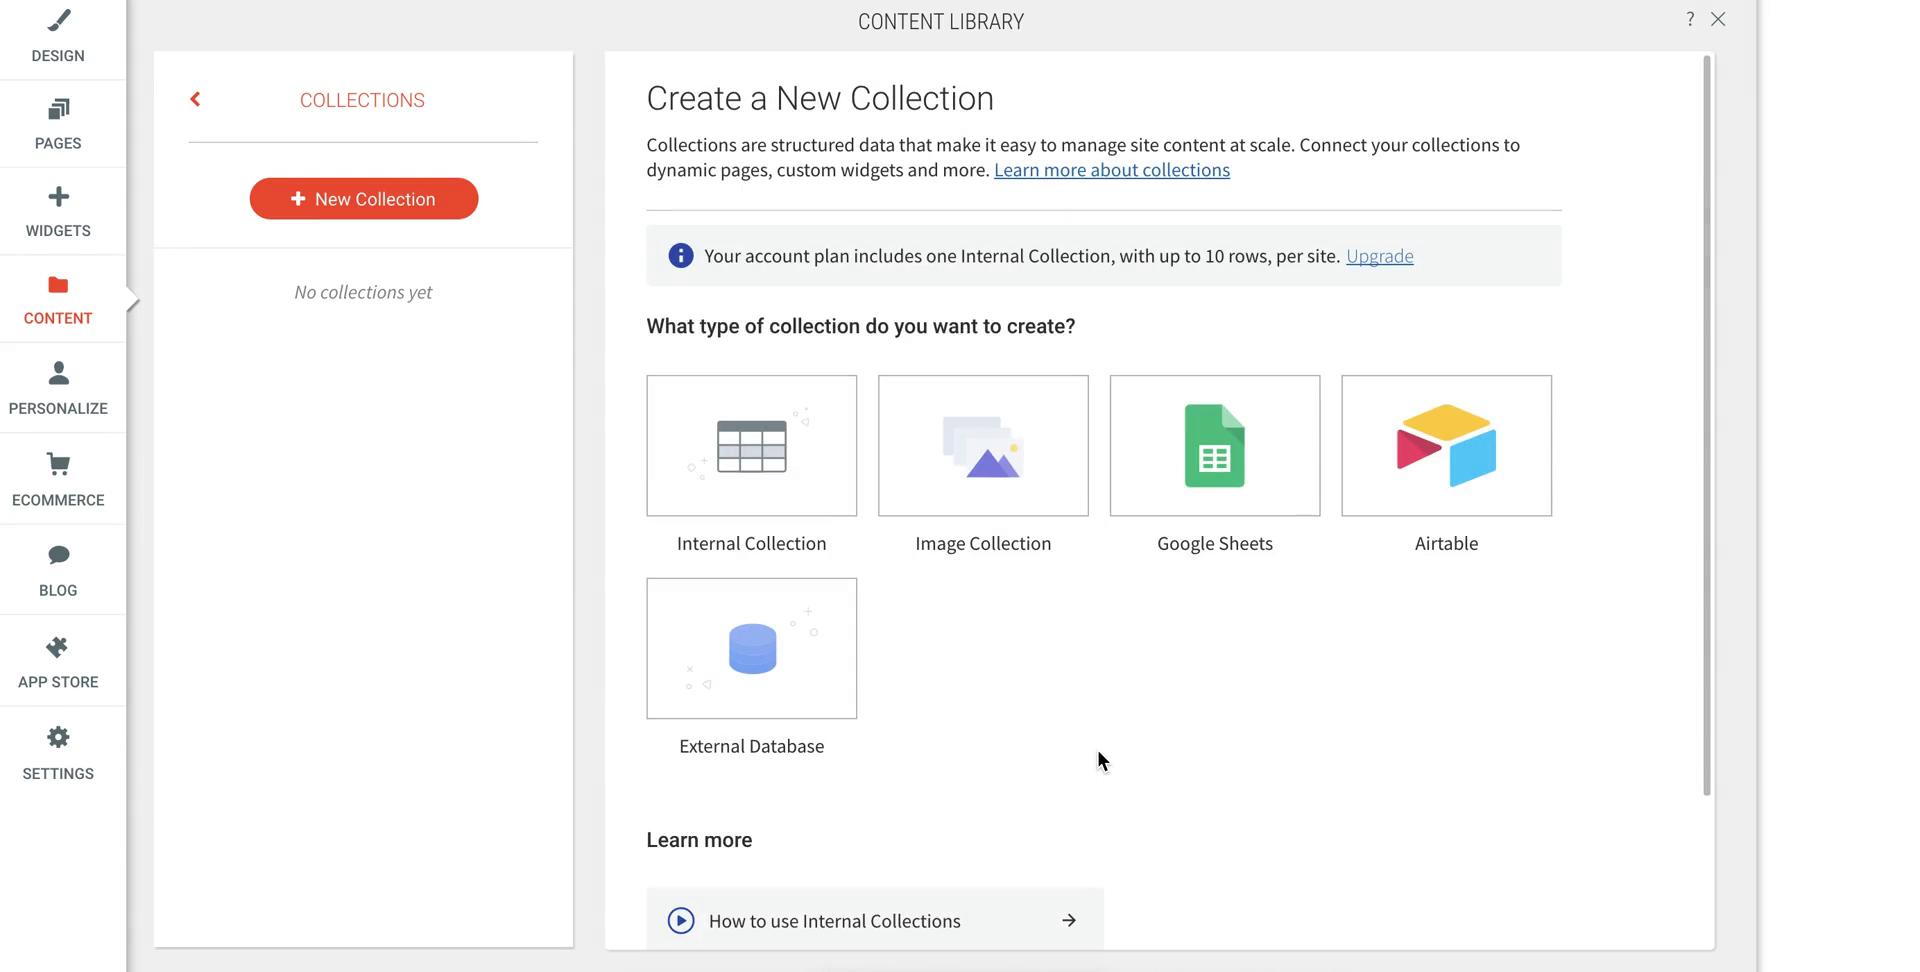
Task: Click the COLLECTIONS panel heading
Action: (x=363, y=100)
